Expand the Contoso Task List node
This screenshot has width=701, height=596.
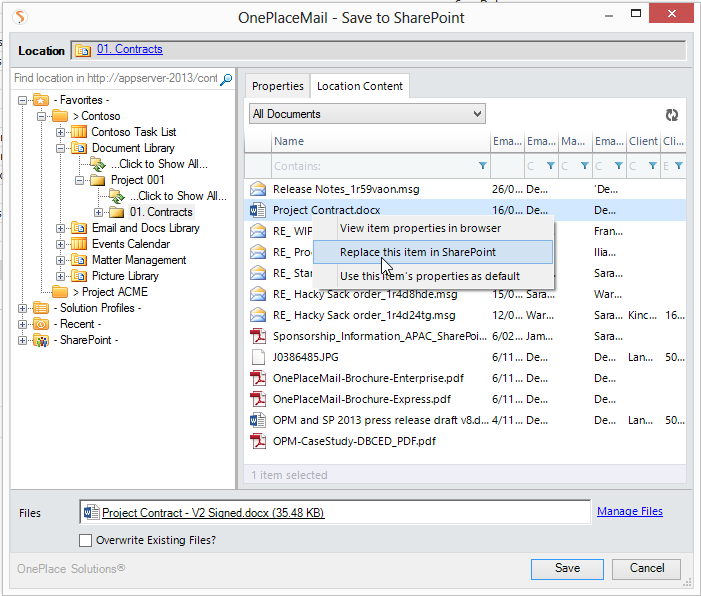[60, 132]
